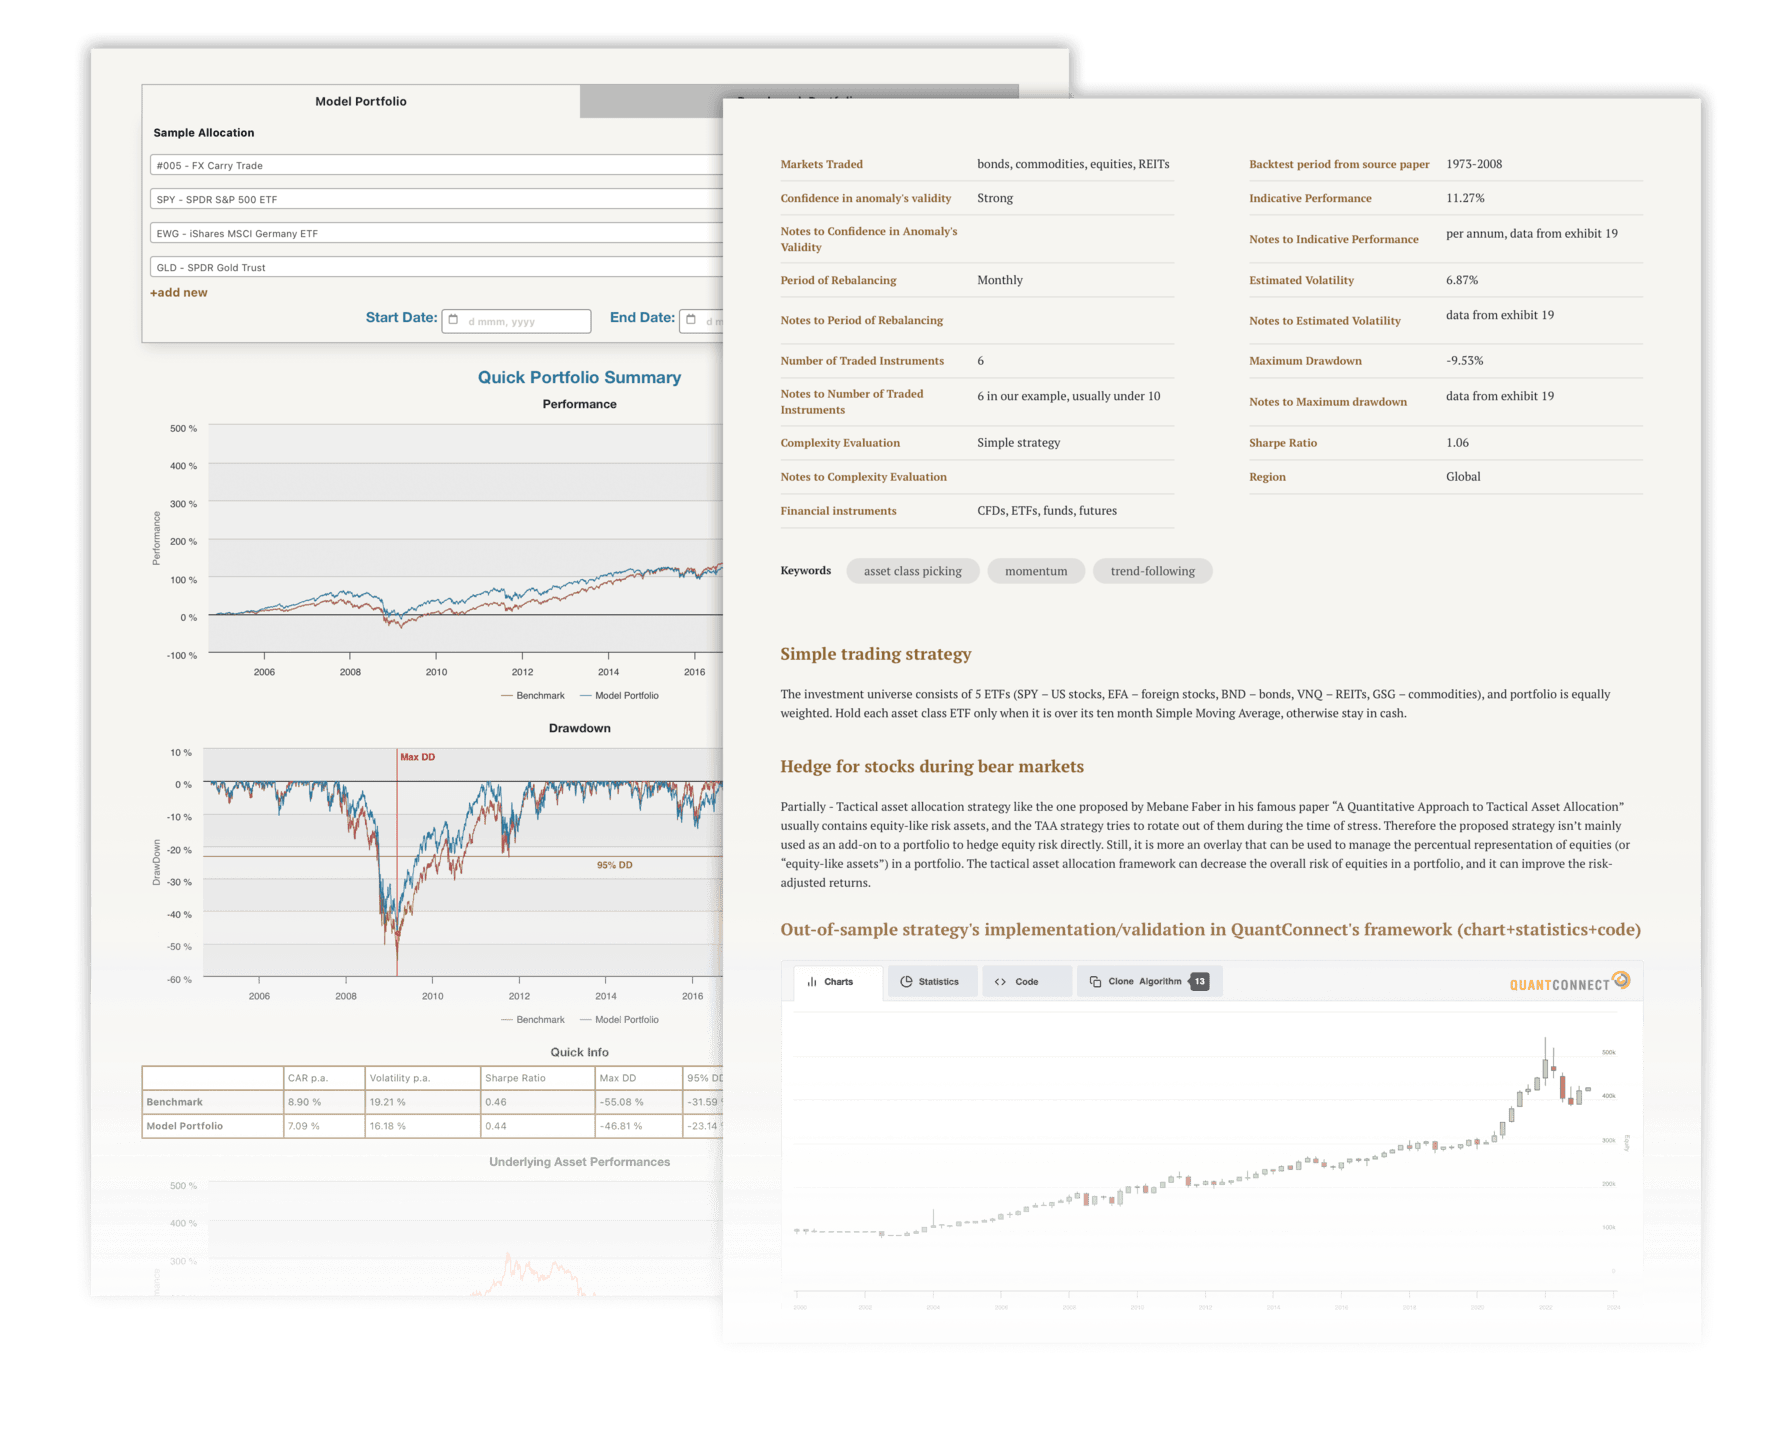Image resolution: width=1782 pixels, height=1432 pixels.
Task: Click the Benchmark row label in Quick Info
Action: click(174, 1102)
